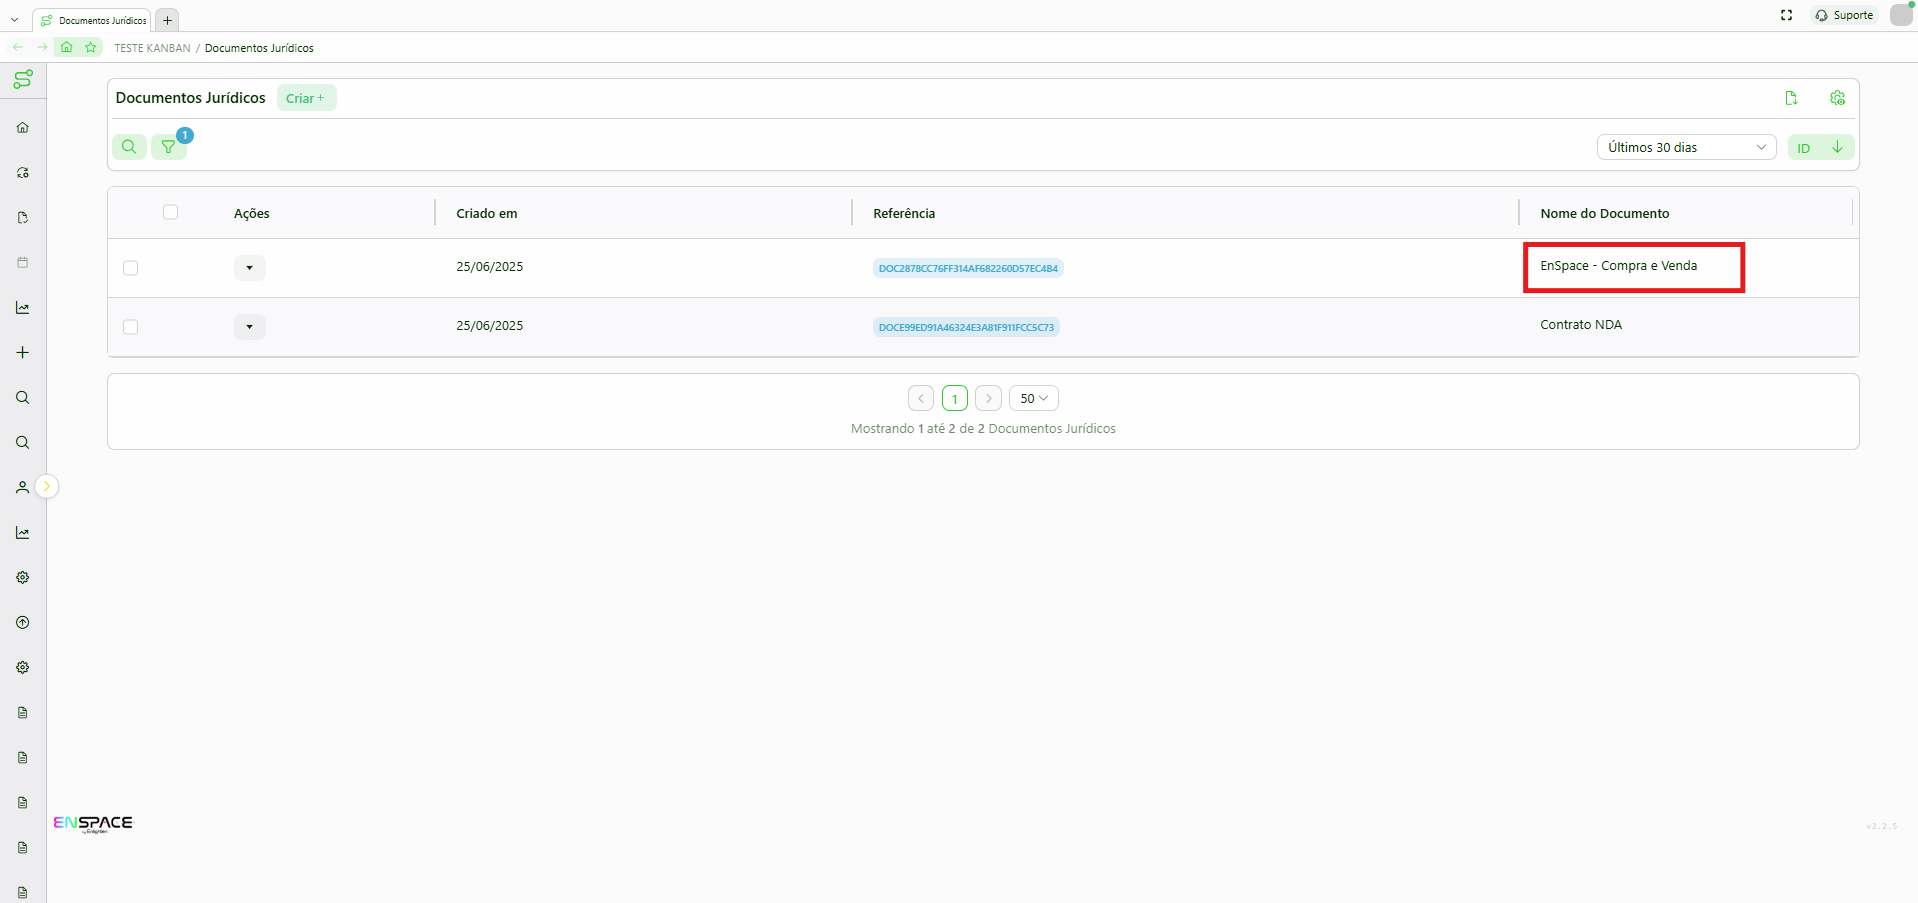This screenshot has width=1918, height=903.
Task: Open the Últimos 30 dias period dropdown
Action: [x=1686, y=147]
